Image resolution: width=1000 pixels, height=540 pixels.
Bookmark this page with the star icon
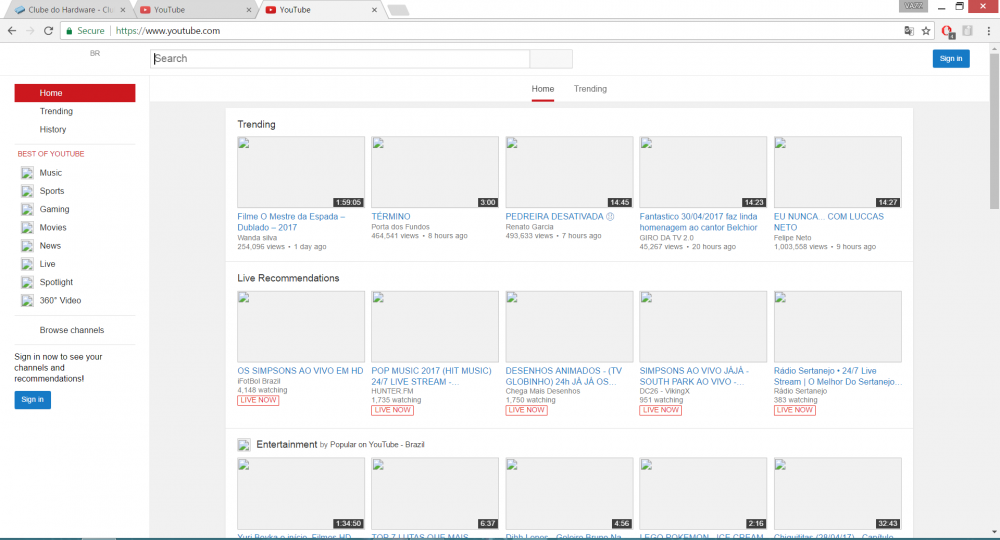926,31
